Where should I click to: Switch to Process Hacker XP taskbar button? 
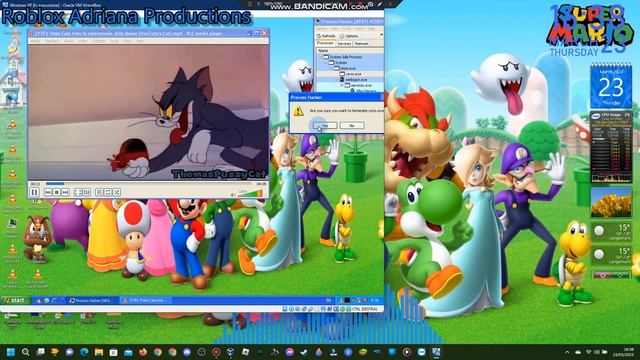(92, 300)
